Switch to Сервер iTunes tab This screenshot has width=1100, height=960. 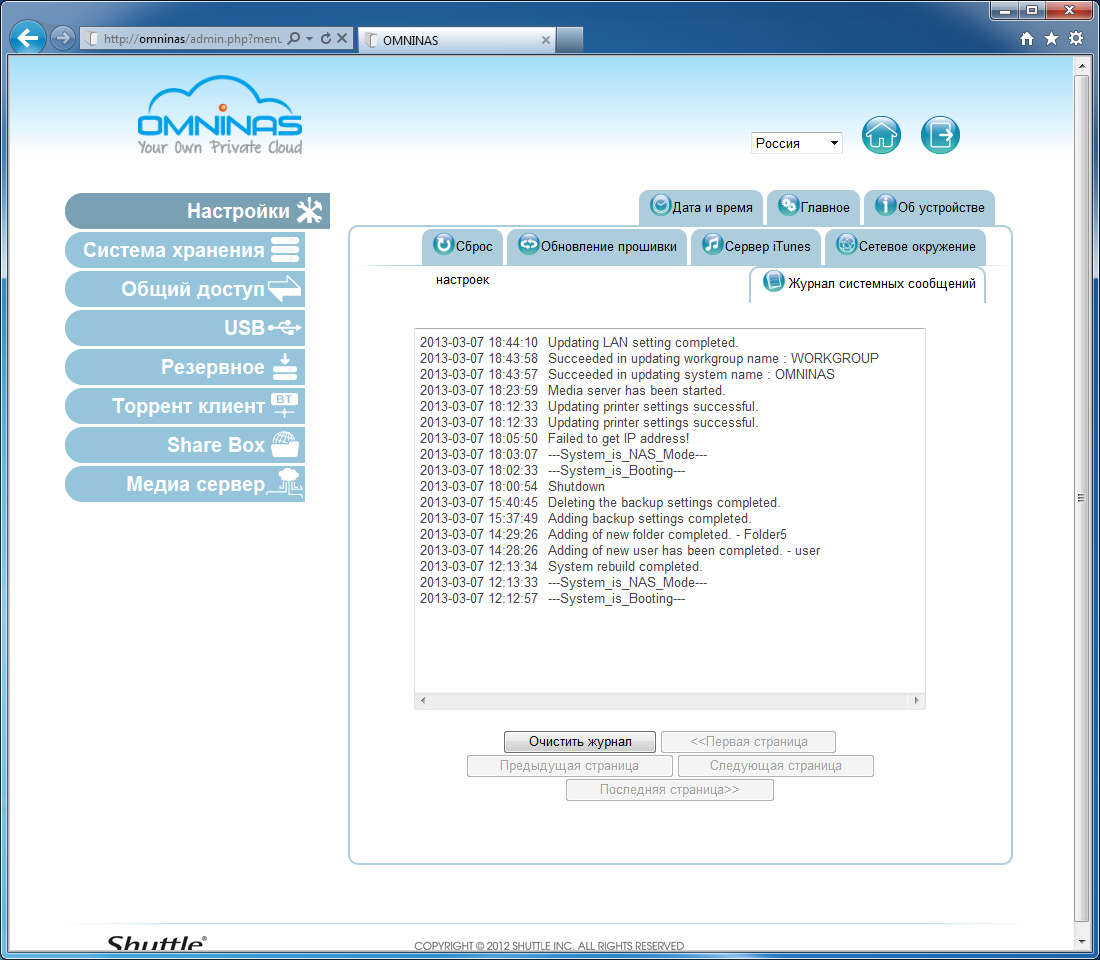[756, 247]
